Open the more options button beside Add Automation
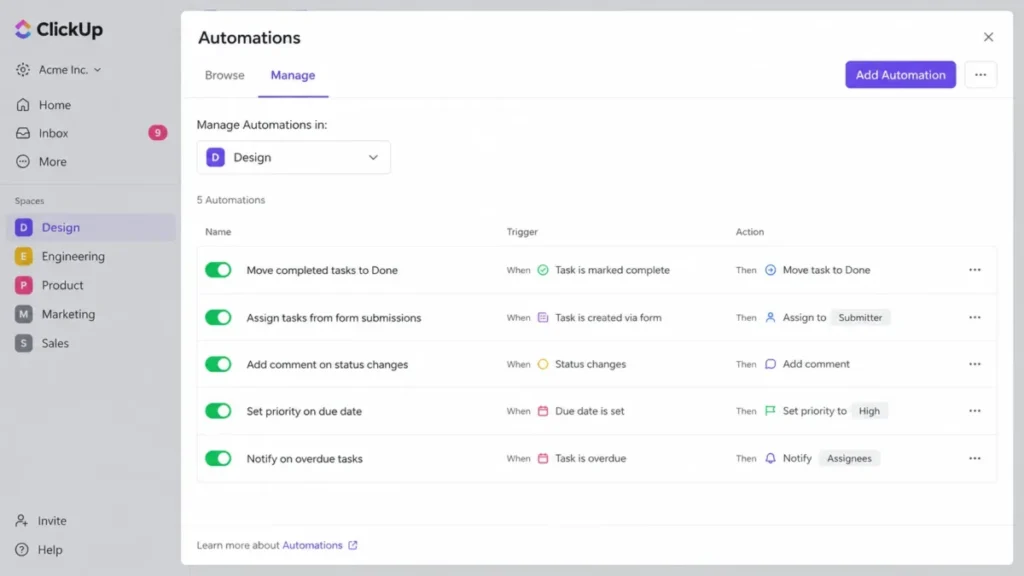This screenshot has width=1024, height=576. 980,74
